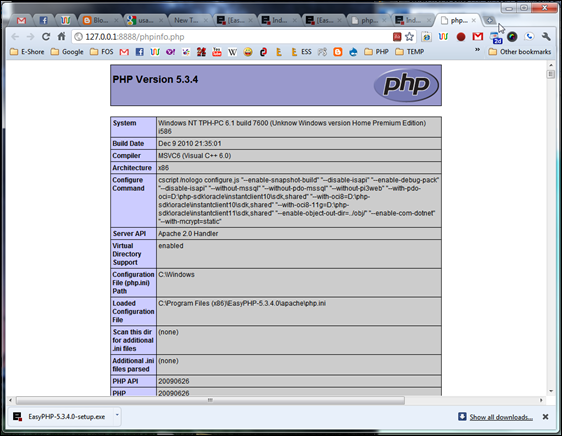This screenshot has width=562, height=436.
Task: Open the Facebook bookmark in bookmarks bar
Action: tap(139, 52)
